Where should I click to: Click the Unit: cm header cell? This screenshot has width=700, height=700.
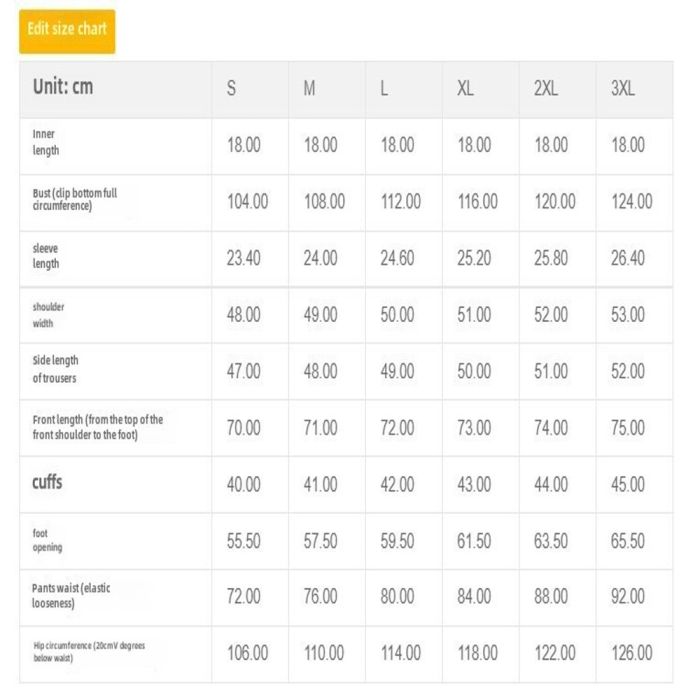coord(63,87)
